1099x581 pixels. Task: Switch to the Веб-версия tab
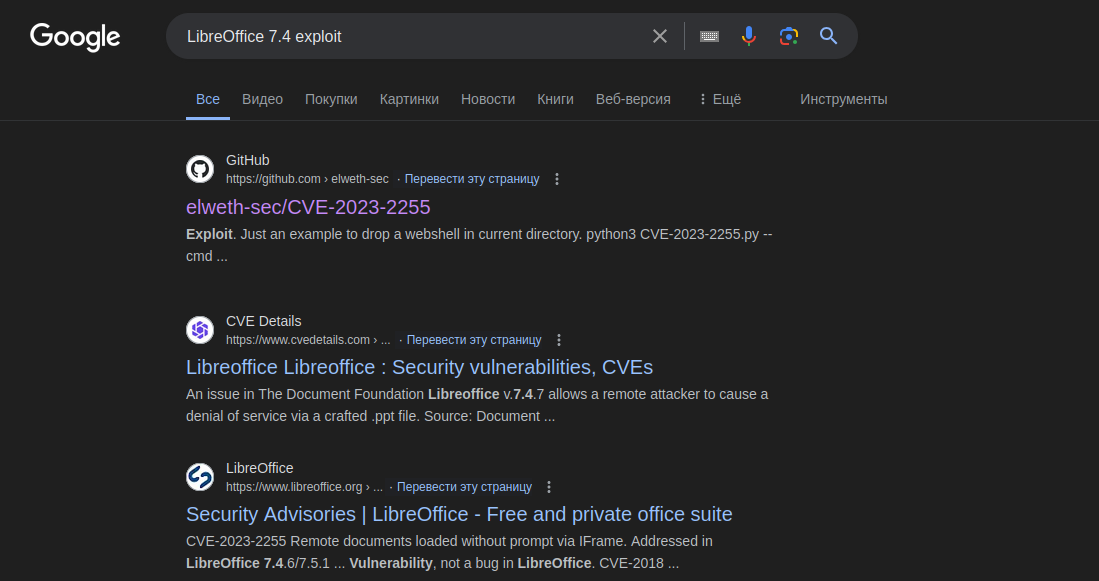(x=633, y=100)
